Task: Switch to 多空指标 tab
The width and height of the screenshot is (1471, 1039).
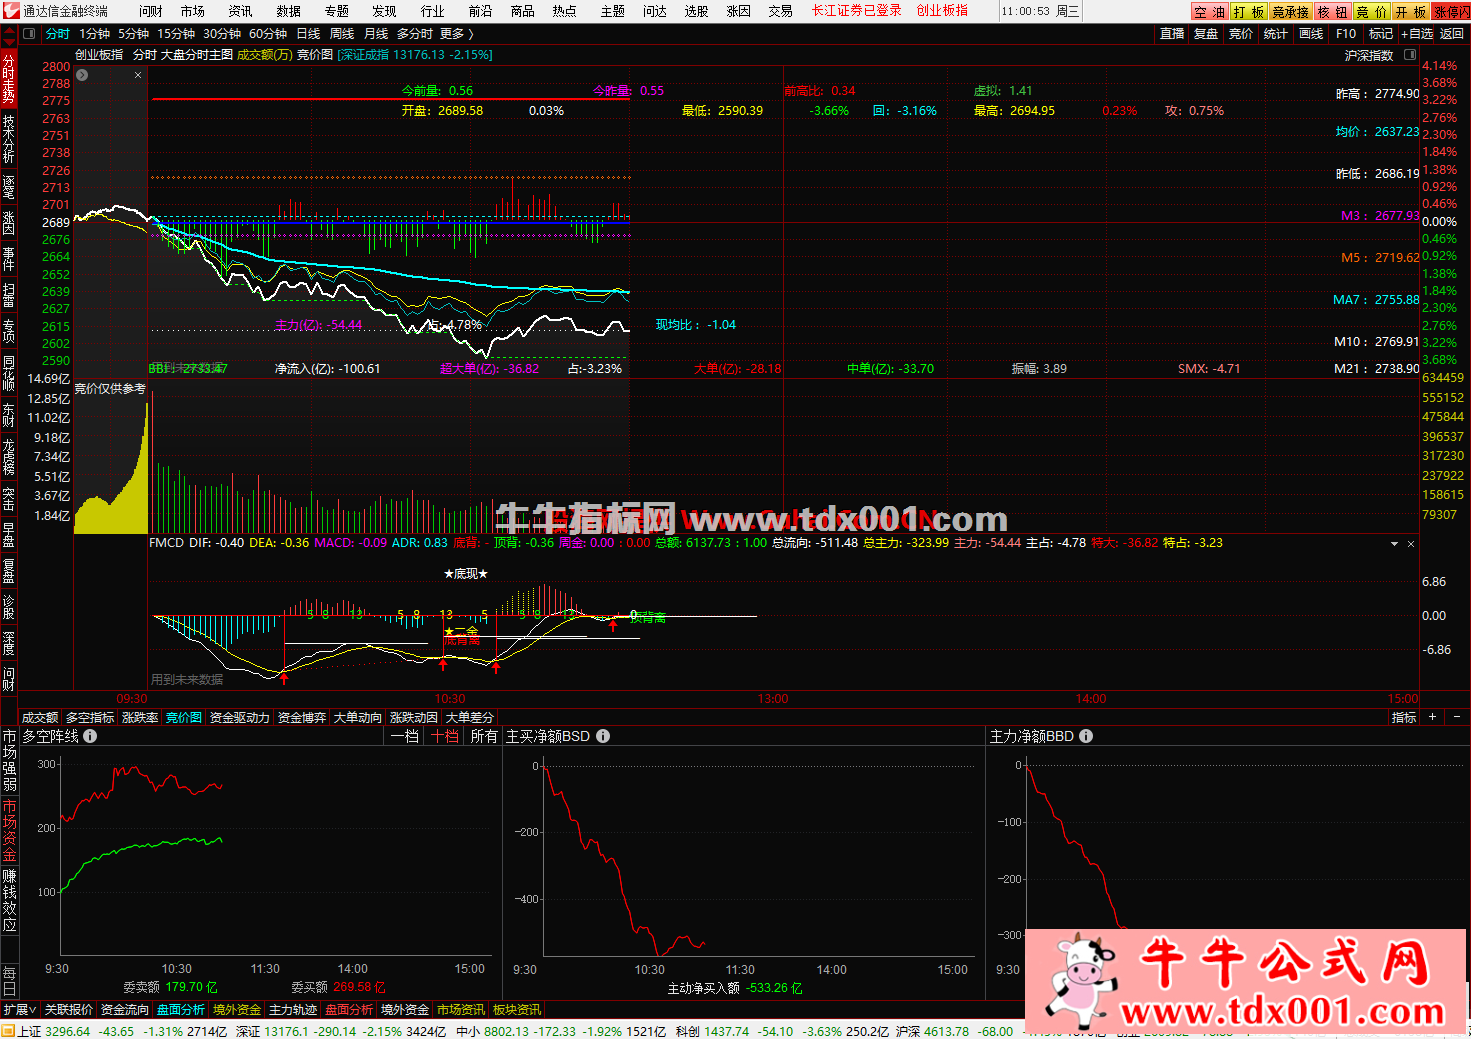Action: coord(90,718)
